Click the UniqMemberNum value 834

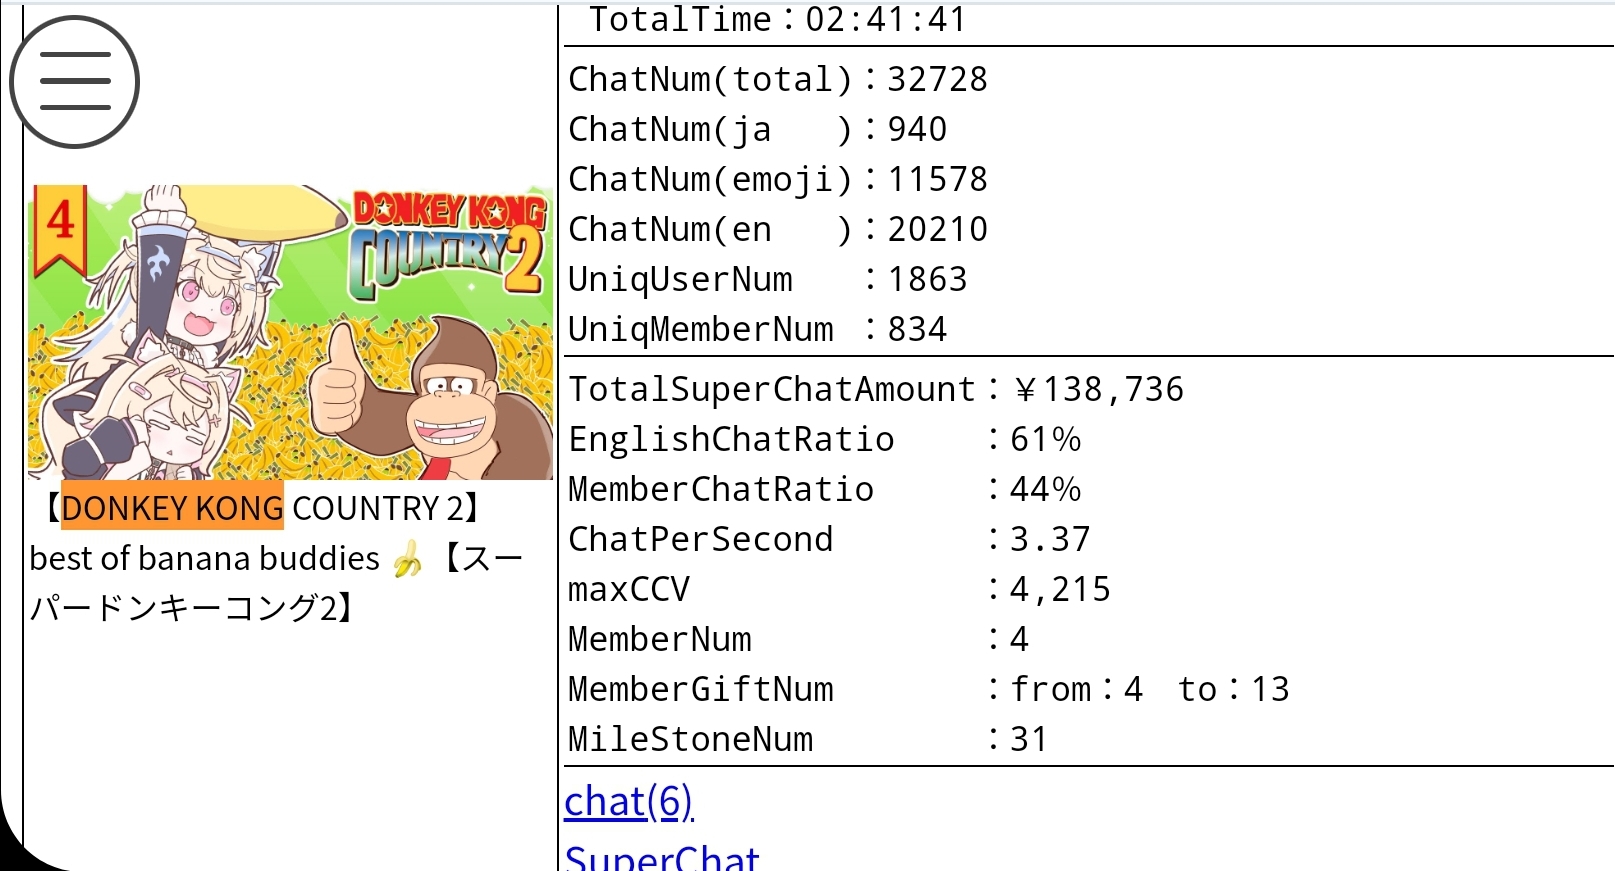click(917, 329)
